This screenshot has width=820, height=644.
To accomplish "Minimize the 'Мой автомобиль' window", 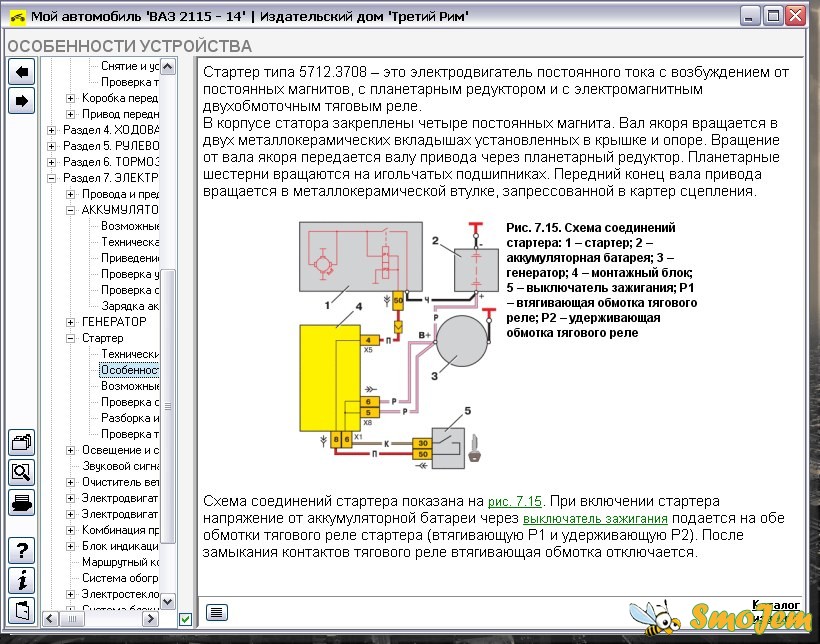I will 749,16.
